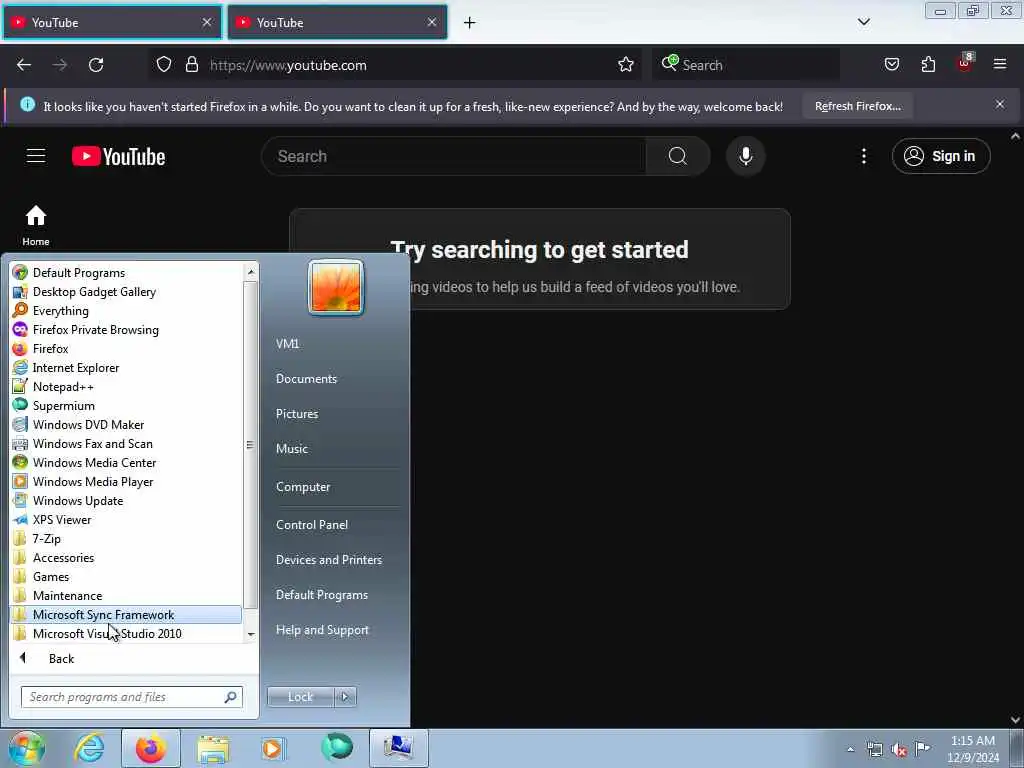
Task: Click the site security padlock icon
Action: 191,65
